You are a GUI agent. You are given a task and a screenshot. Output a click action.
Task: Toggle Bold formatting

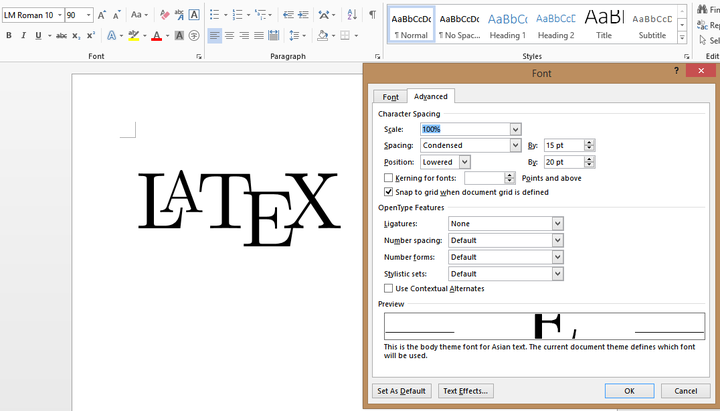tap(9, 35)
